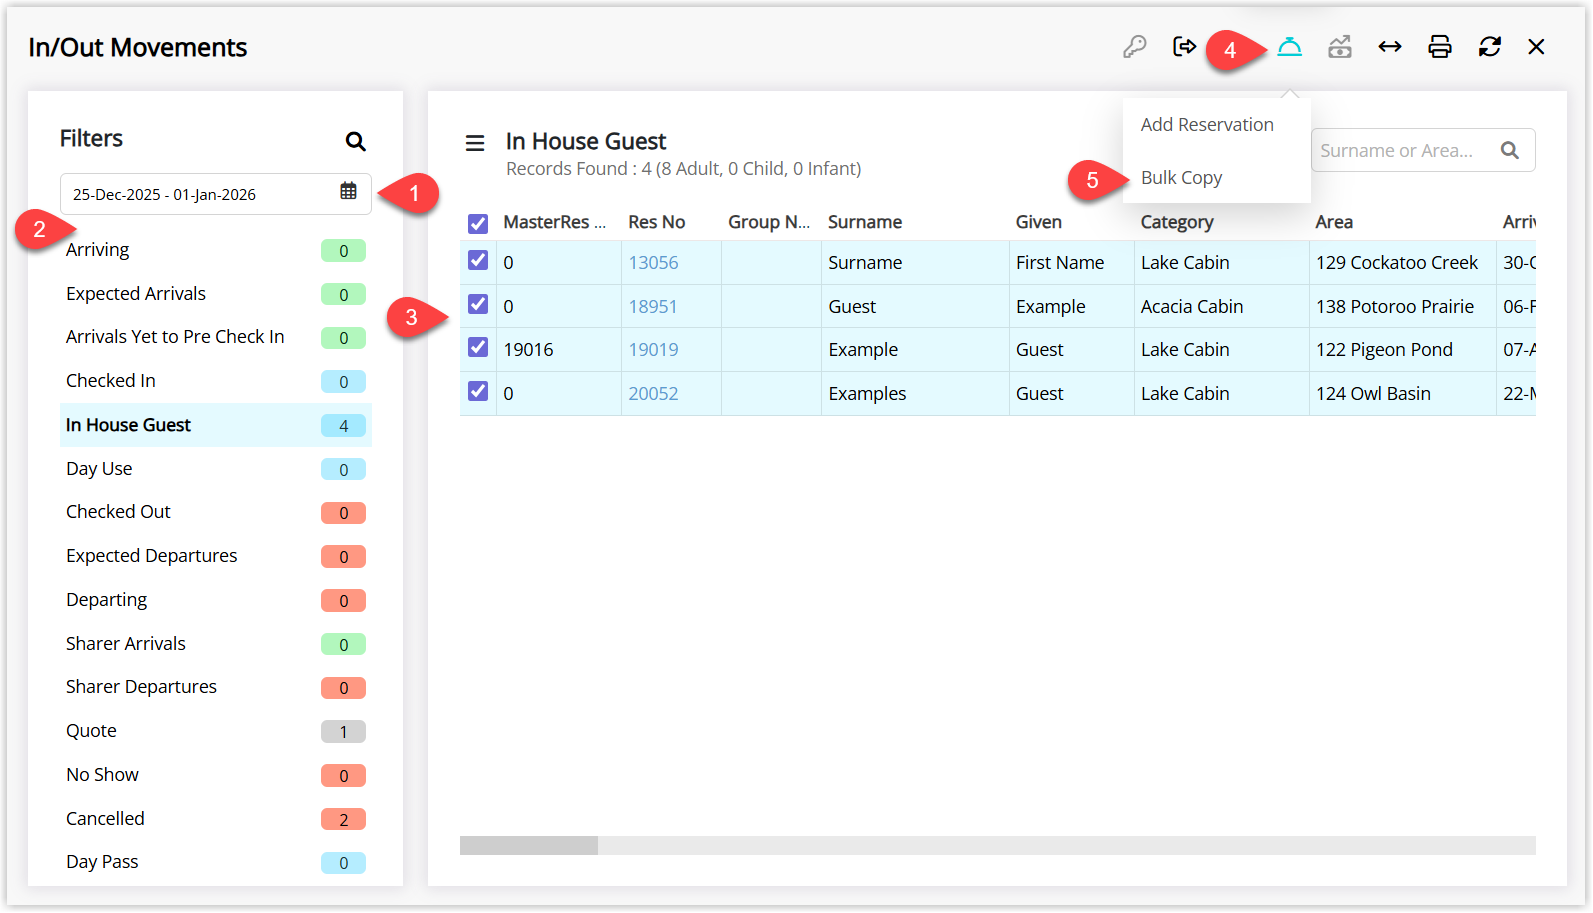Viewport: 1593px width, 913px height.
Task: Select the Sharer Arrivals filter
Action: (216, 644)
